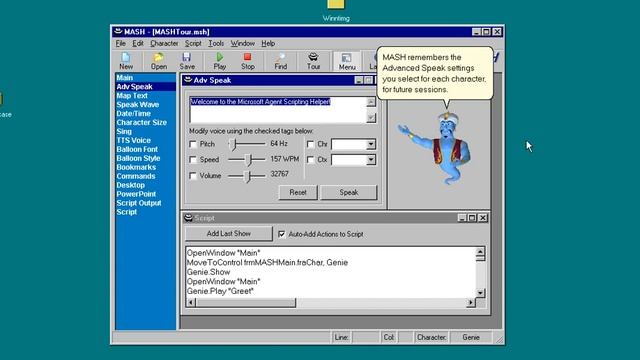Viewport: 640px width, 360px height.
Task: Stop playback with the Stop icon
Action: tap(247, 61)
